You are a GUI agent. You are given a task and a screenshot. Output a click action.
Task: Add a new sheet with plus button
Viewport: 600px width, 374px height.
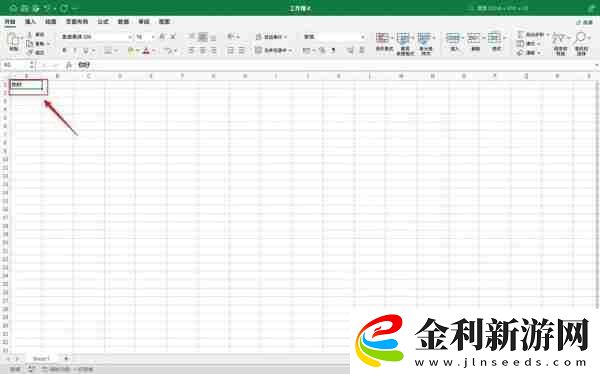(66, 359)
